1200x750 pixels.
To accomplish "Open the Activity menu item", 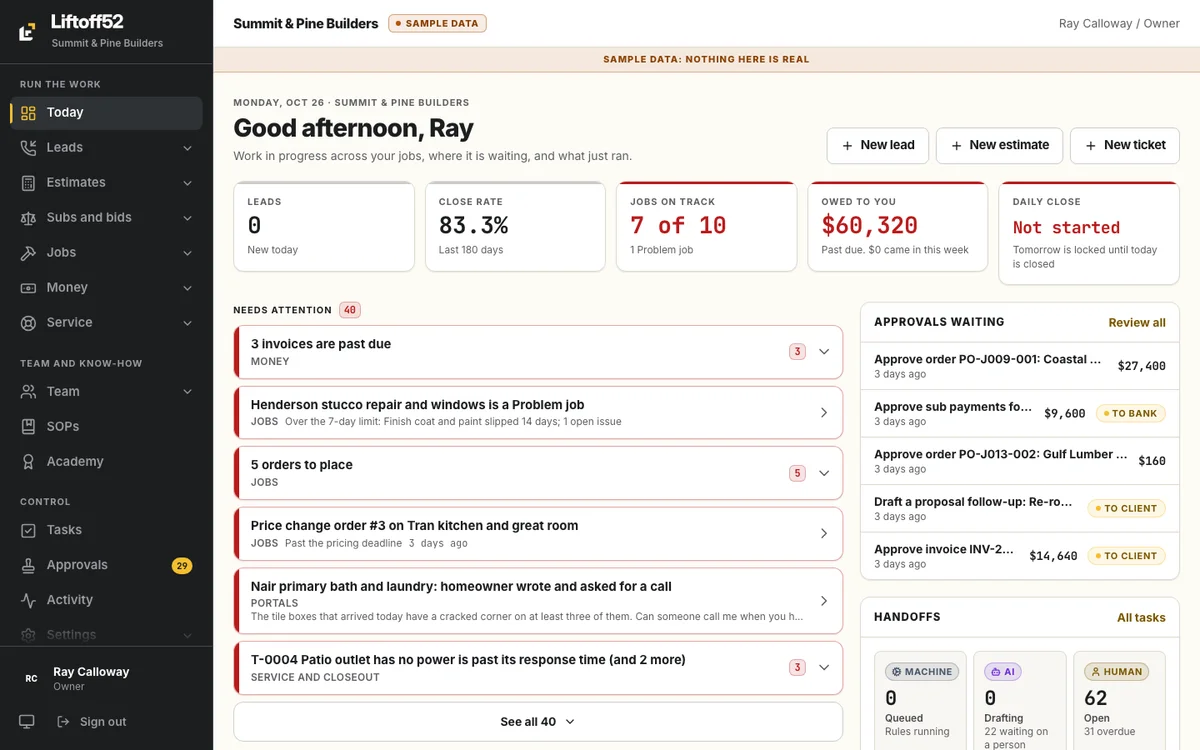I will click(x=106, y=600).
